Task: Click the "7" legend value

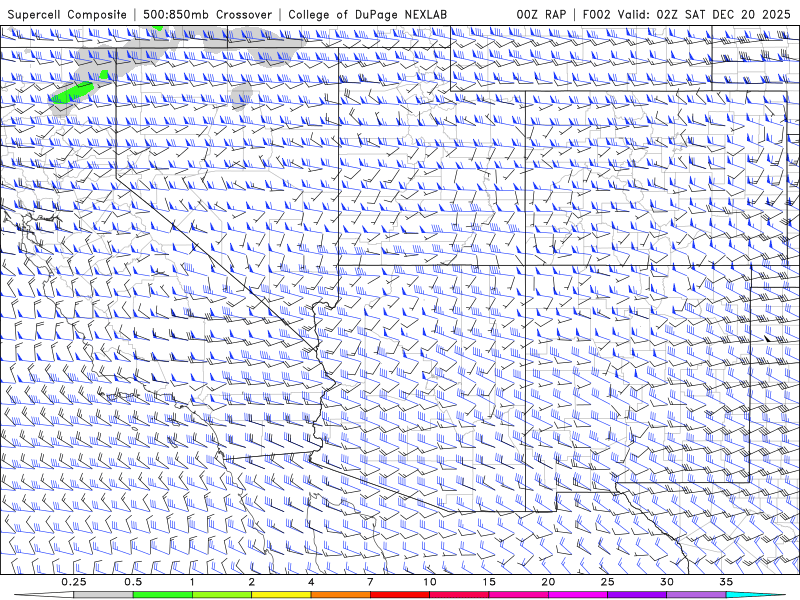Action: (x=370, y=582)
